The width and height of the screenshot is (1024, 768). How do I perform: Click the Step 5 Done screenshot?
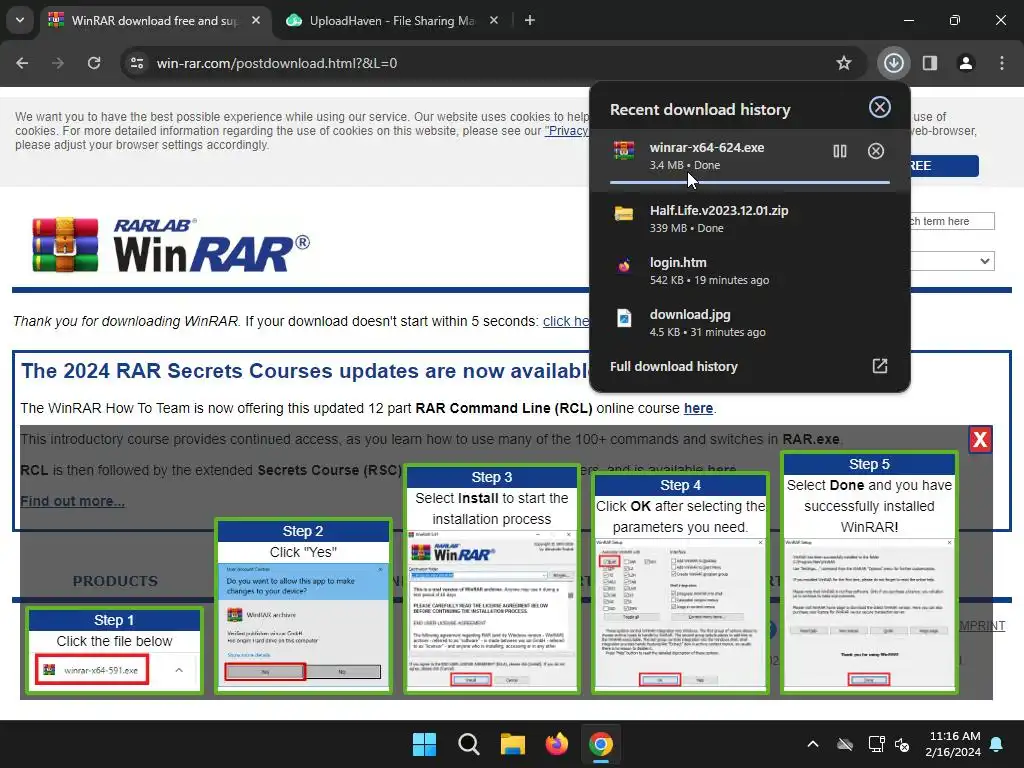pyautogui.click(x=869, y=613)
